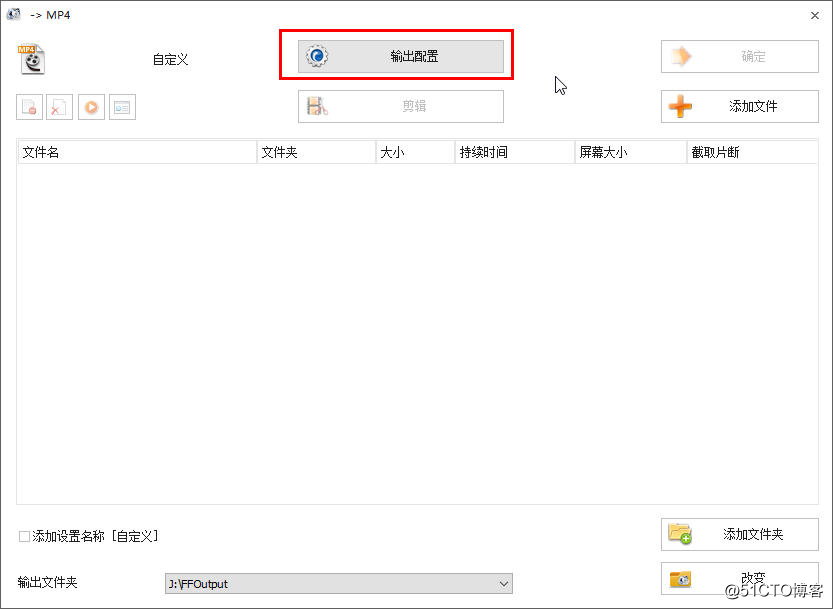Viewport: 833px width, 609px height.
Task: Expand the 输出文件夹 dropdown arrow
Action: (504, 583)
